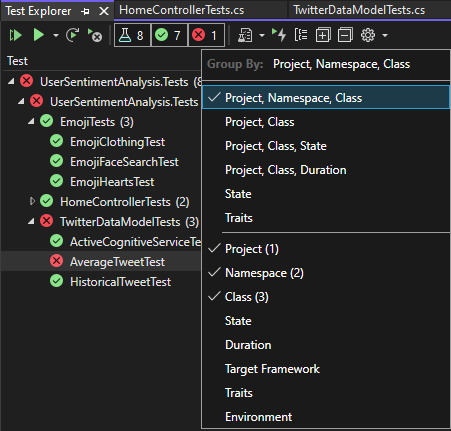The height and width of the screenshot is (431, 451).
Task: Open the playlist dropdown arrow
Action: tap(262, 35)
